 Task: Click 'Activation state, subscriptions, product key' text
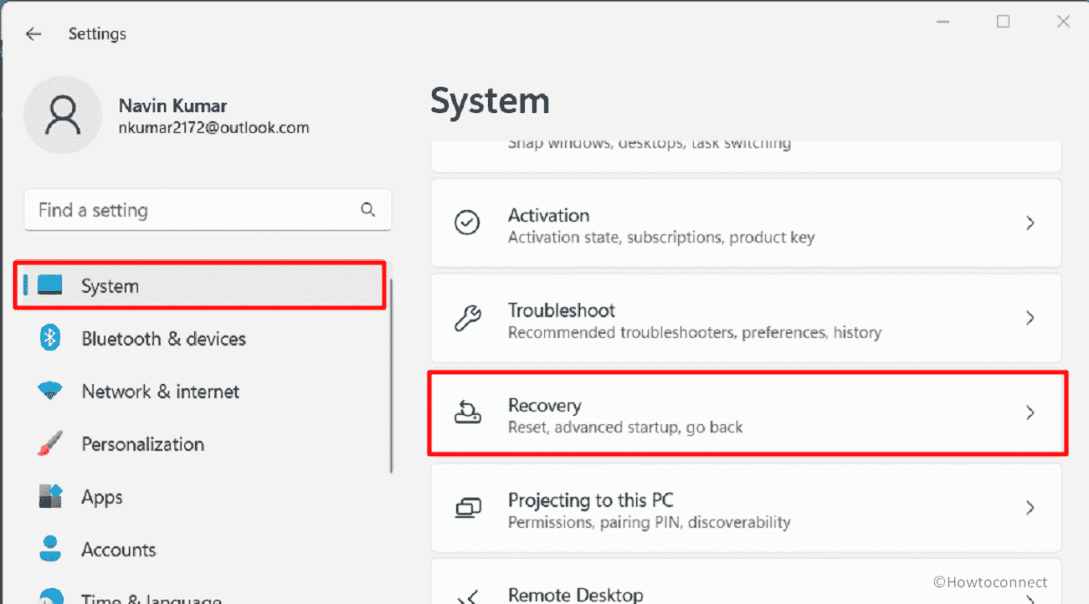(661, 237)
